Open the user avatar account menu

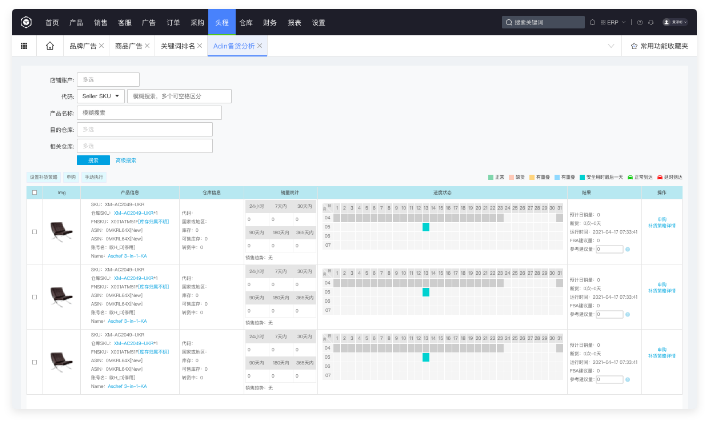pyautogui.click(x=675, y=22)
